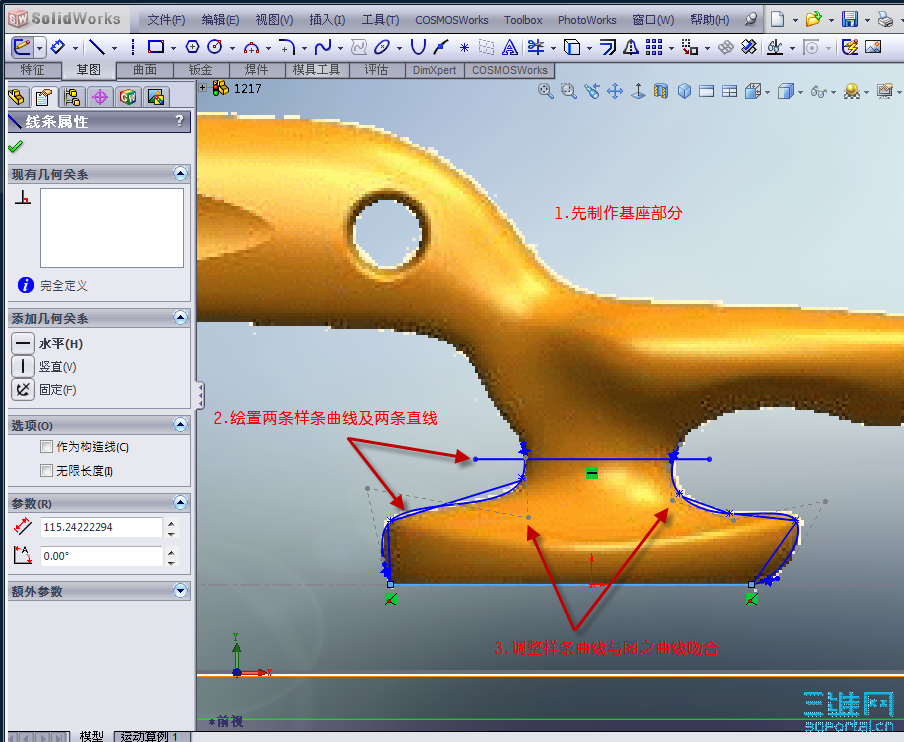The image size is (904, 742).
Task: Open the 文件(F) File menu
Action: click(166, 20)
